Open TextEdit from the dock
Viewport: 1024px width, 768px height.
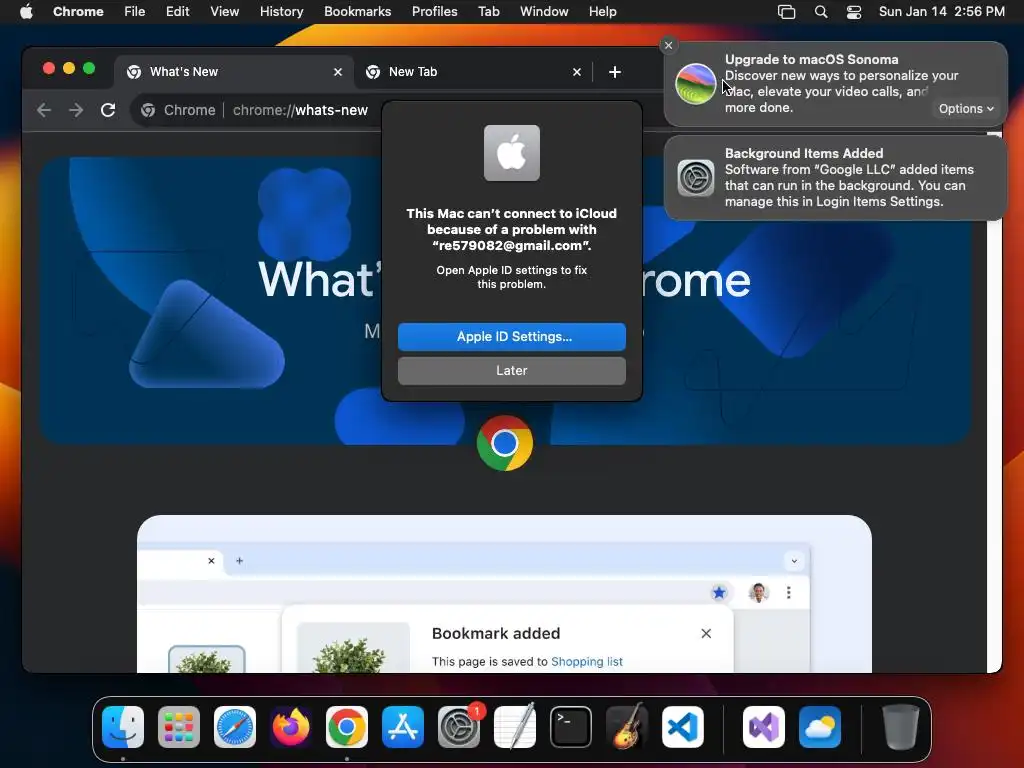(x=515, y=727)
